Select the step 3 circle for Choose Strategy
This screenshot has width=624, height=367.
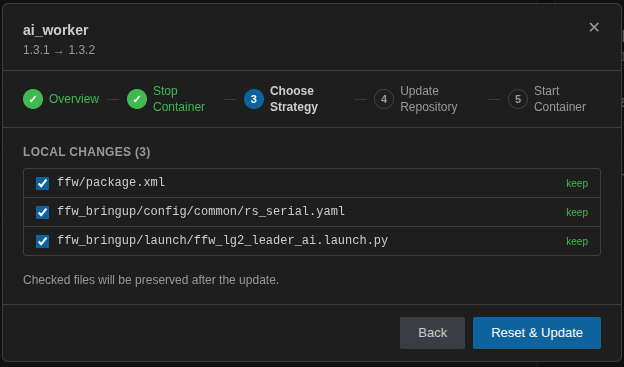click(x=254, y=99)
